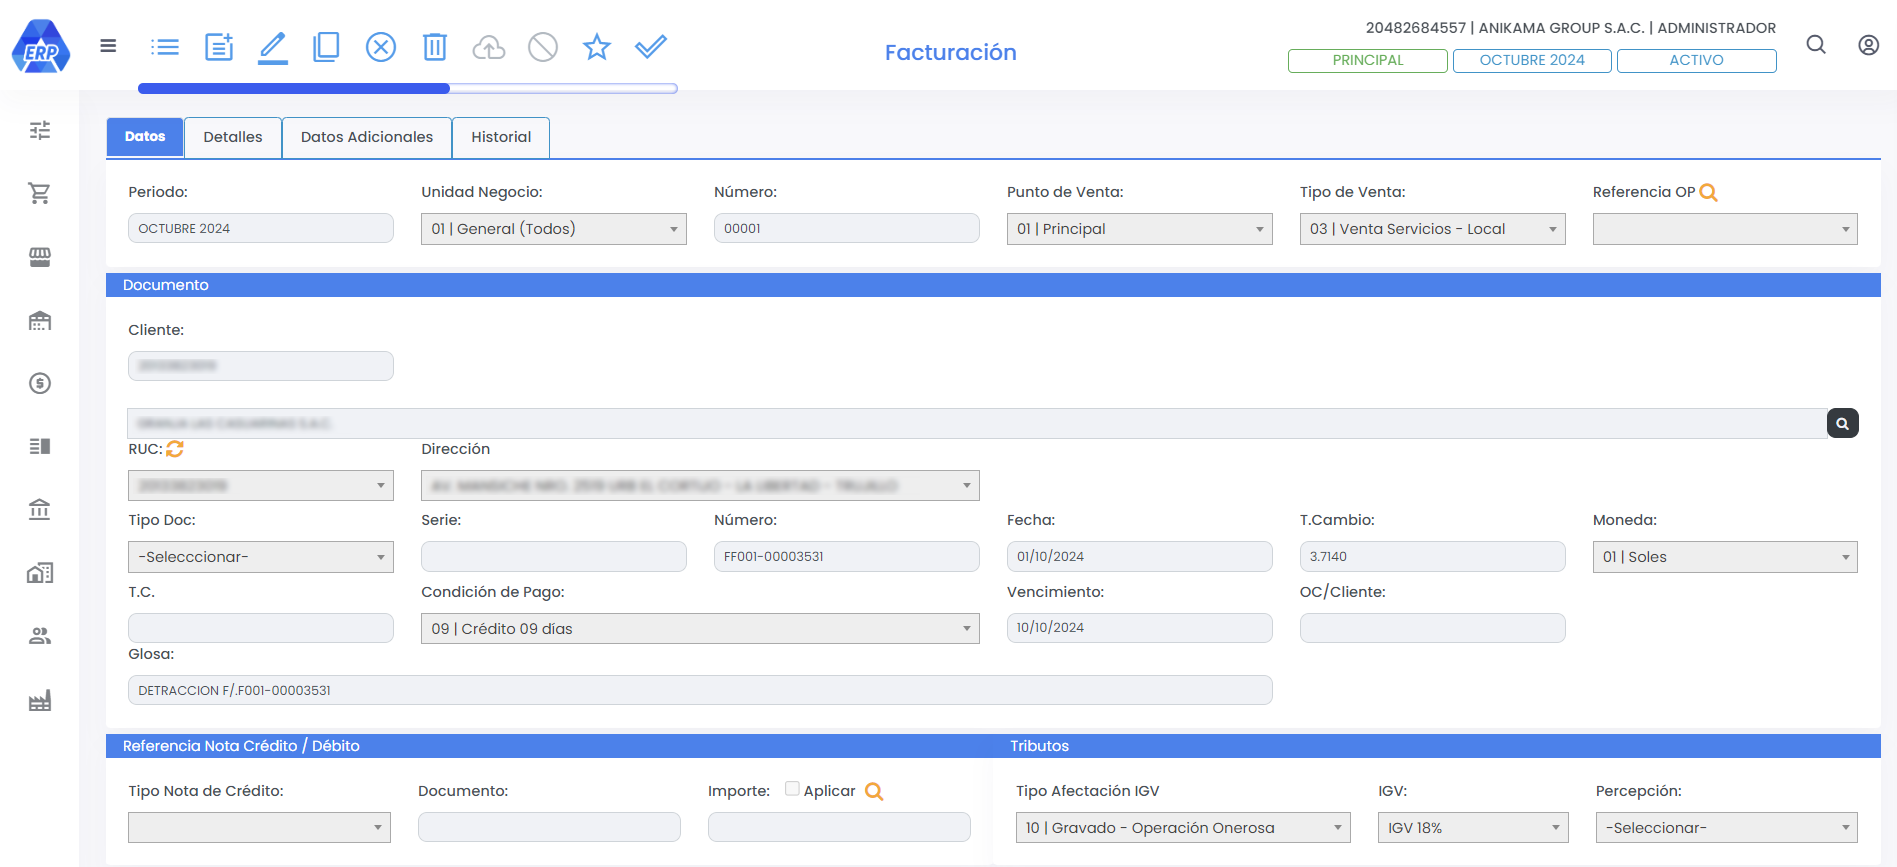Open the RUC dropdown

coord(261,486)
